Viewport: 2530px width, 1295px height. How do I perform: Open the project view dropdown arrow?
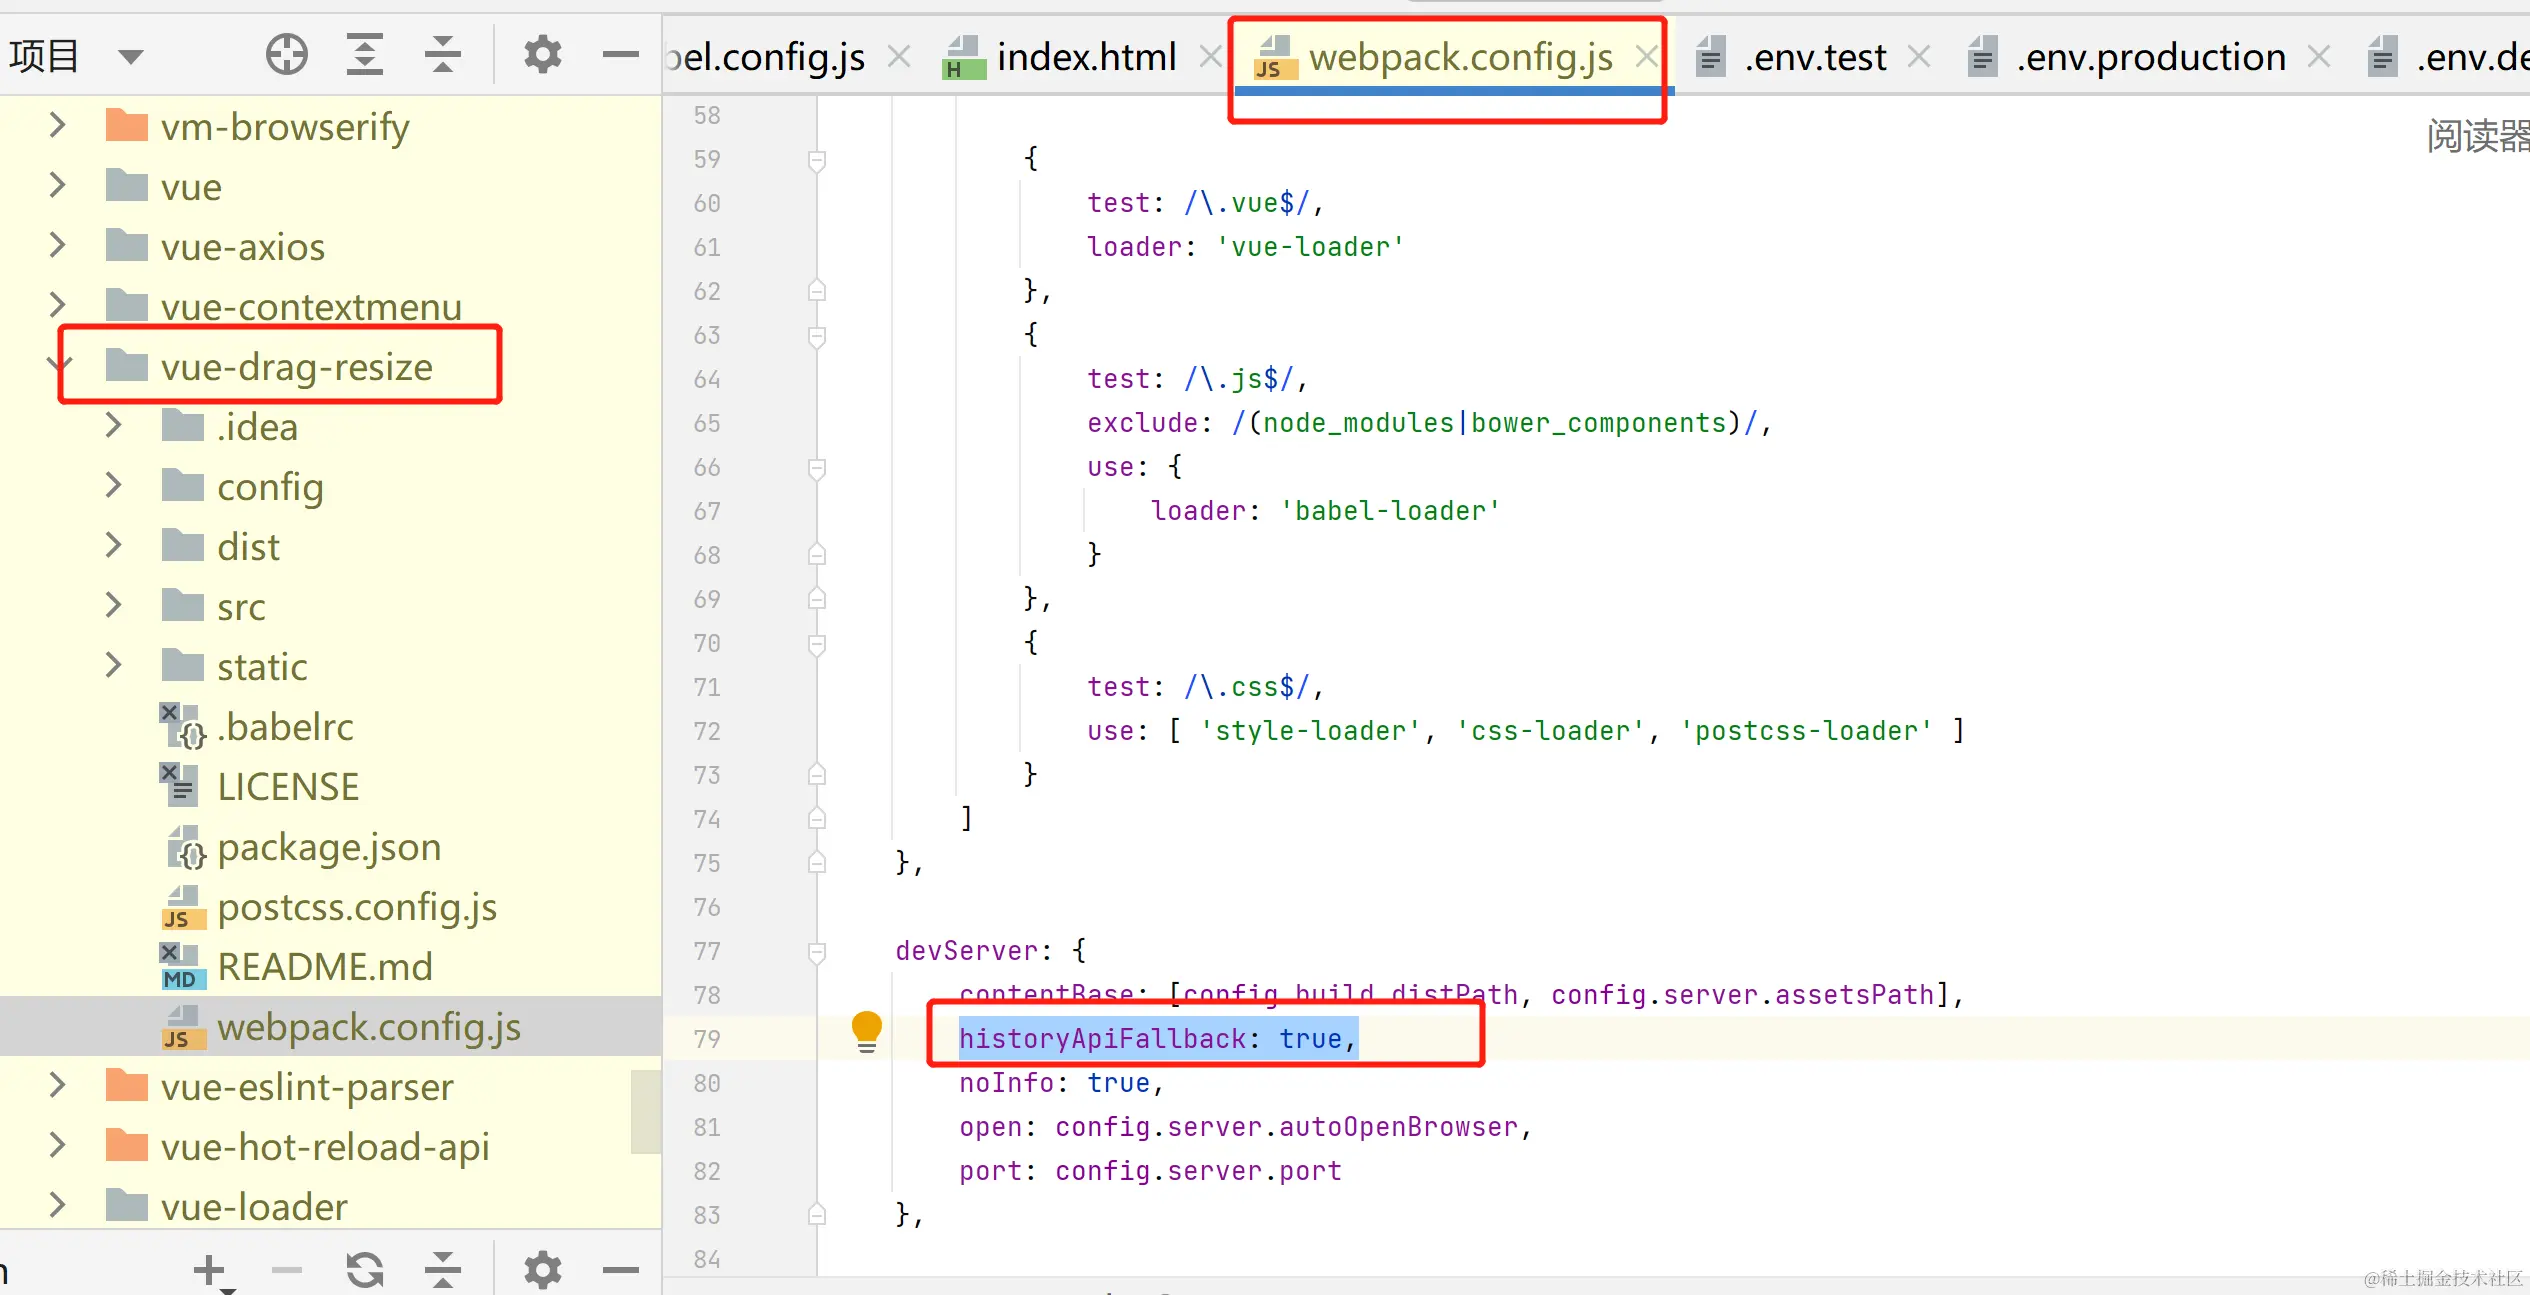pos(130,56)
